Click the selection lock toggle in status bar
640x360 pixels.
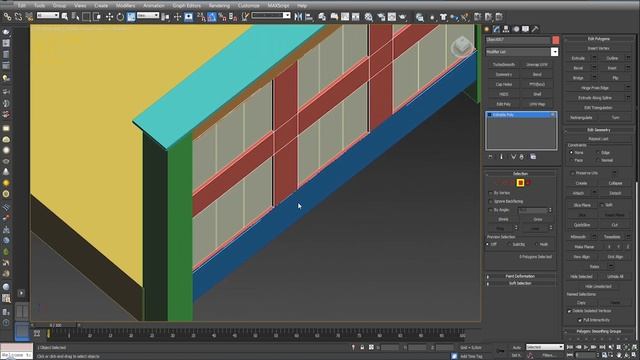click(362, 347)
